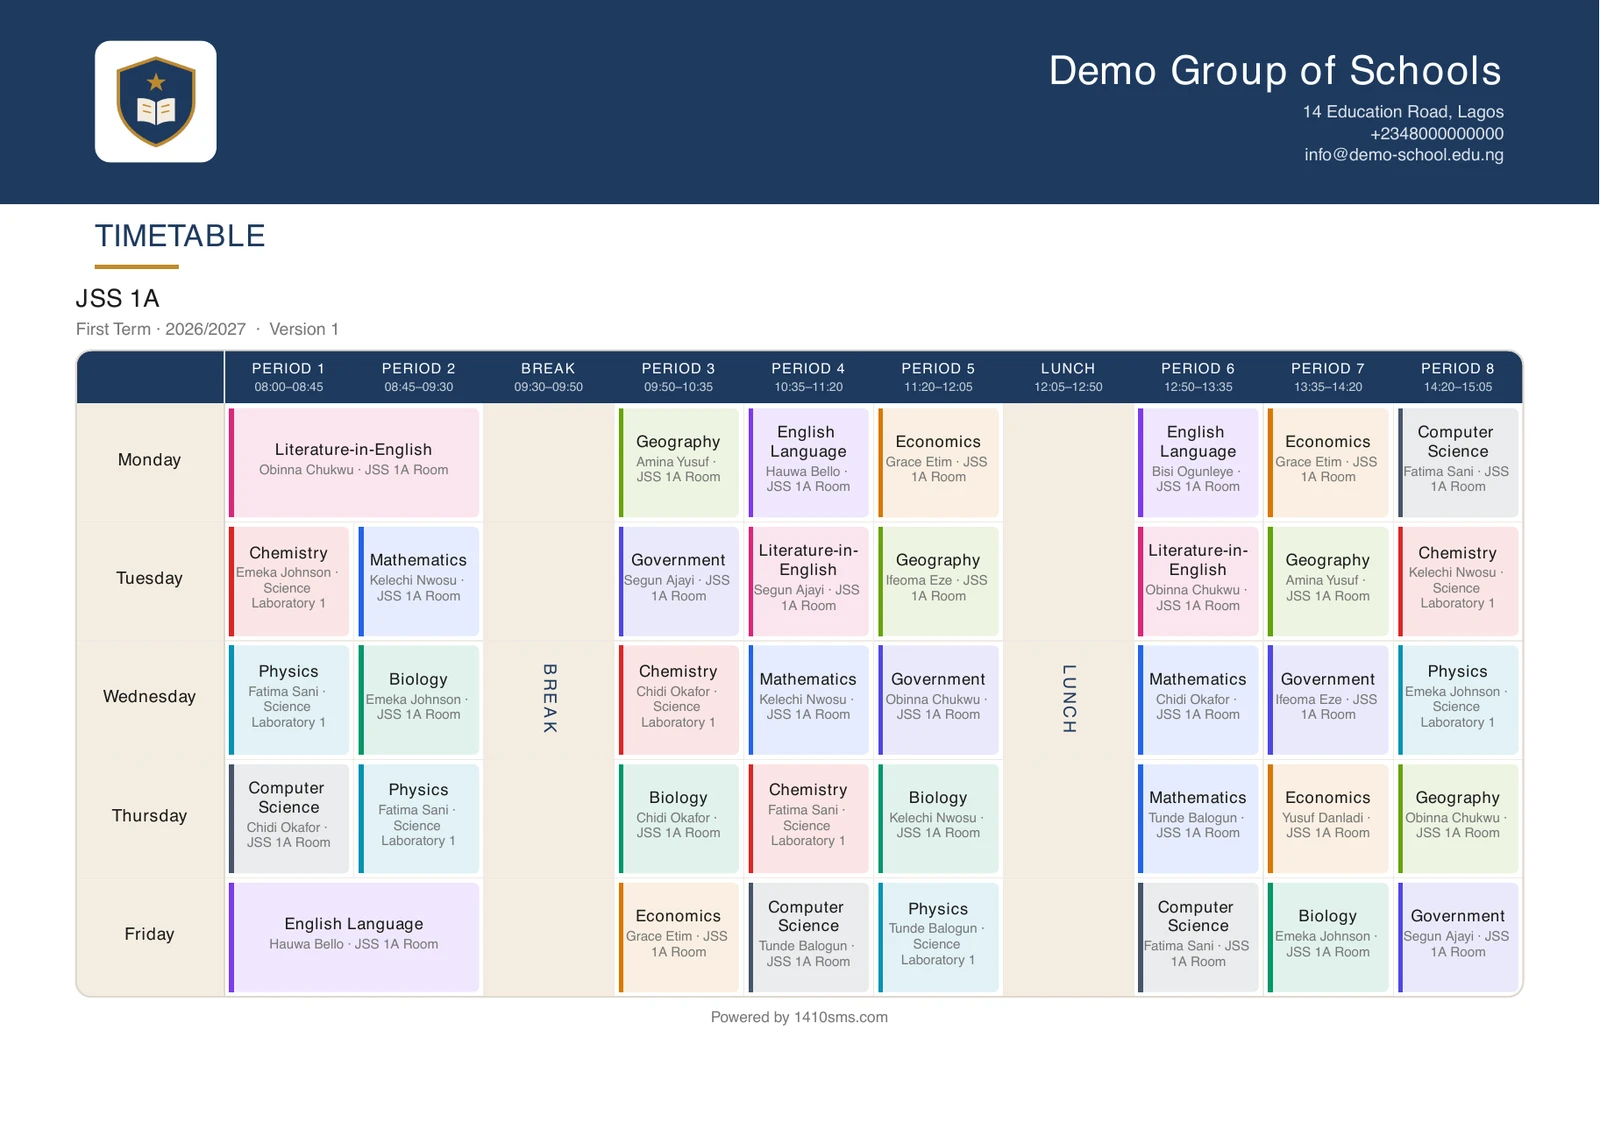
Task: Click the Demo Group of Schools title
Action: pos(1275,71)
